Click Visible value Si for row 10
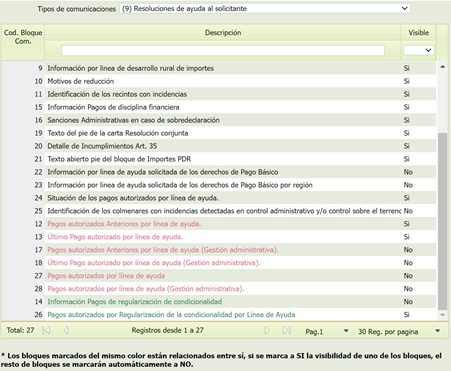Screen dimensions: 451x371 [x=406, y=81]
